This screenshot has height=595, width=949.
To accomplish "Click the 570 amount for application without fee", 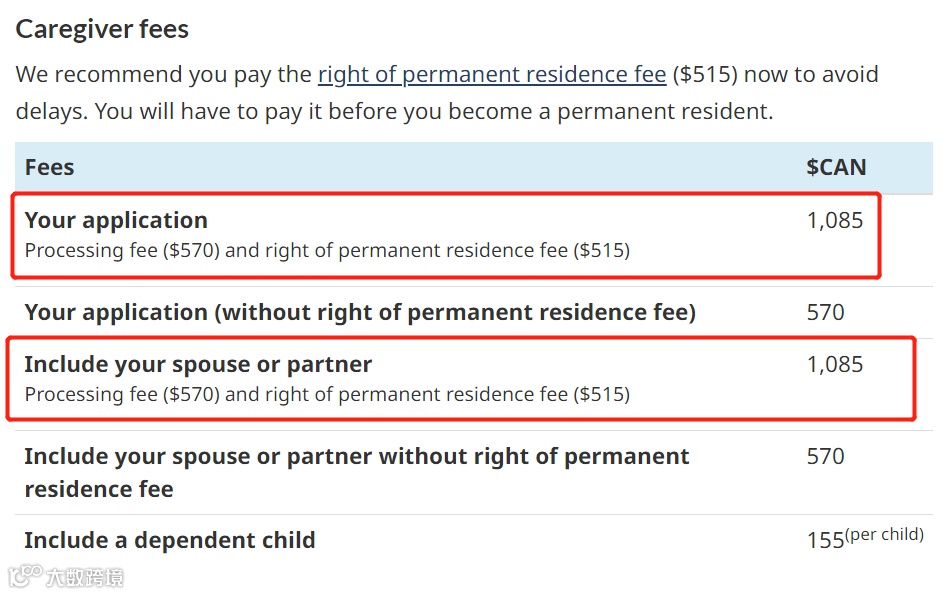I will coord(825,312).
